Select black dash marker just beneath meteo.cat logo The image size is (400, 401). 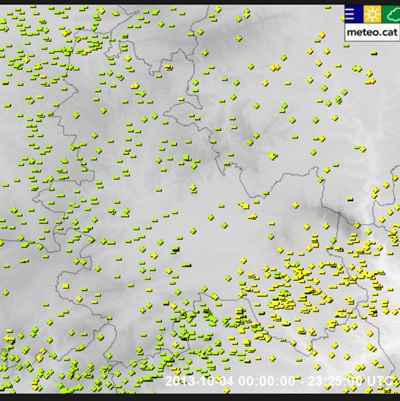374,53
